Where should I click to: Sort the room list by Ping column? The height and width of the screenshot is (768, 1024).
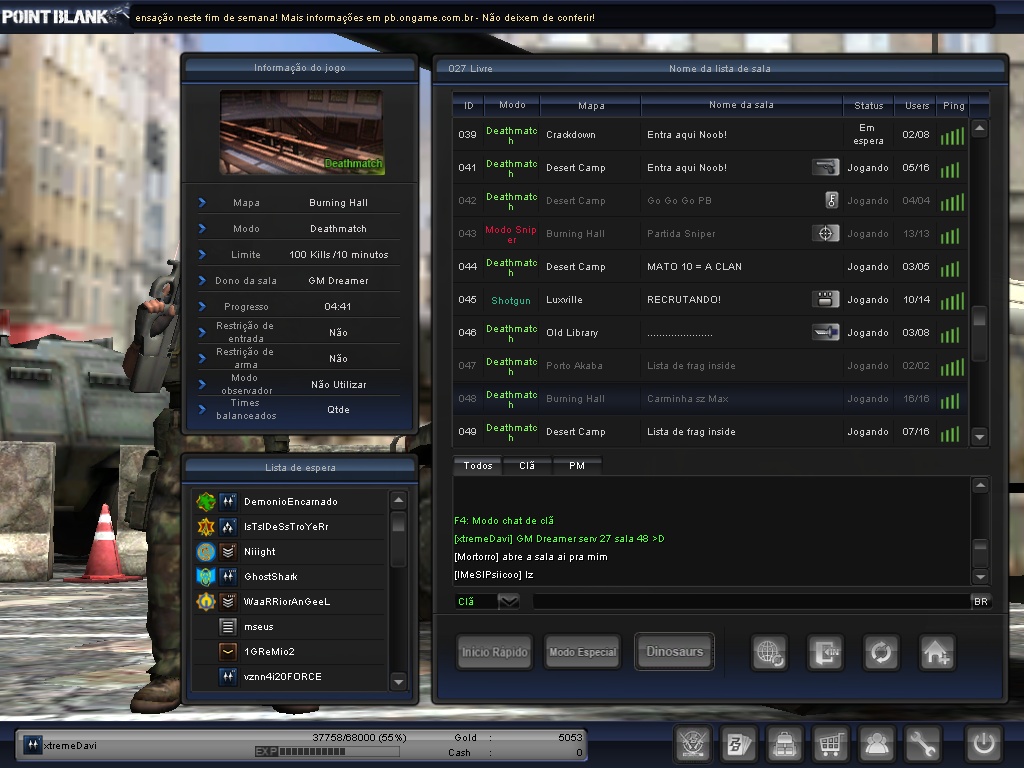[953, 105]
